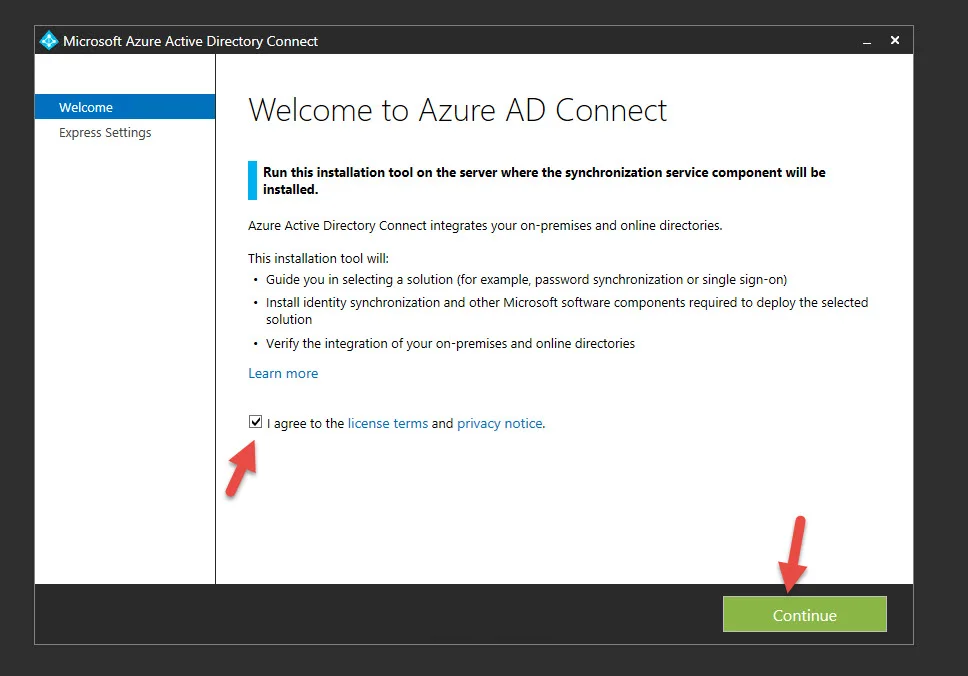
Task: Follow the Learn more link
Action: (283, 373)
